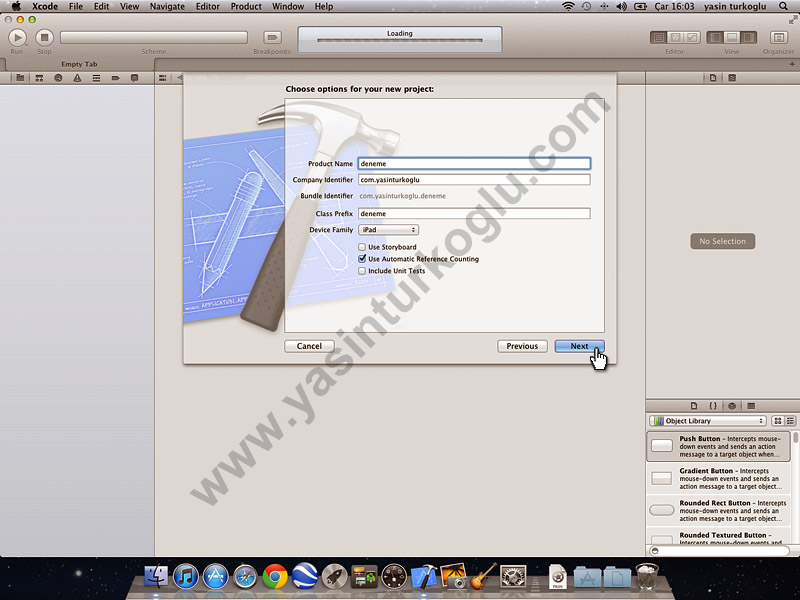Open Finder from the Dock
The width and height of the screenshot is (800, 600).
point(156,577)
